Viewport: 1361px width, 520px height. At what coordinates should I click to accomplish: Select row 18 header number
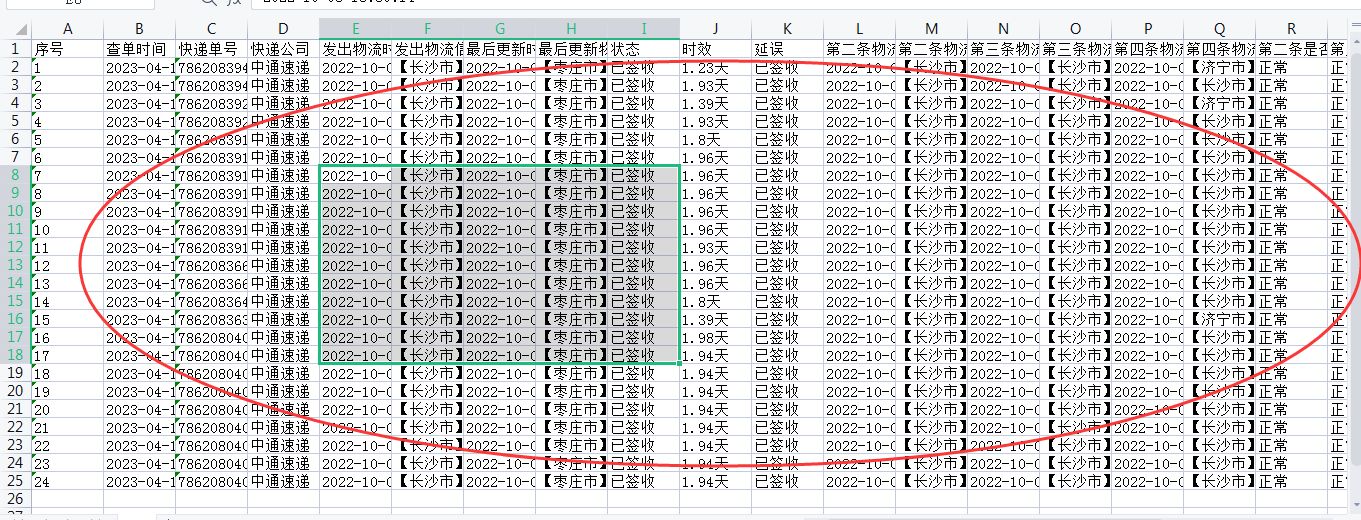tap(16, 355)
